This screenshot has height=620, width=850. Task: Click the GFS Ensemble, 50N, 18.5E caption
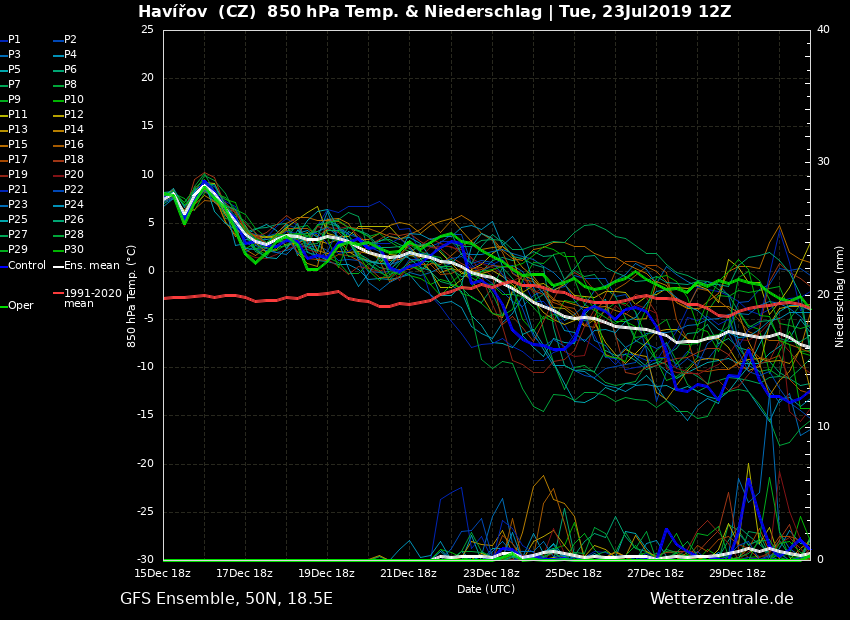pyautogui.click(x=226, y=599)
